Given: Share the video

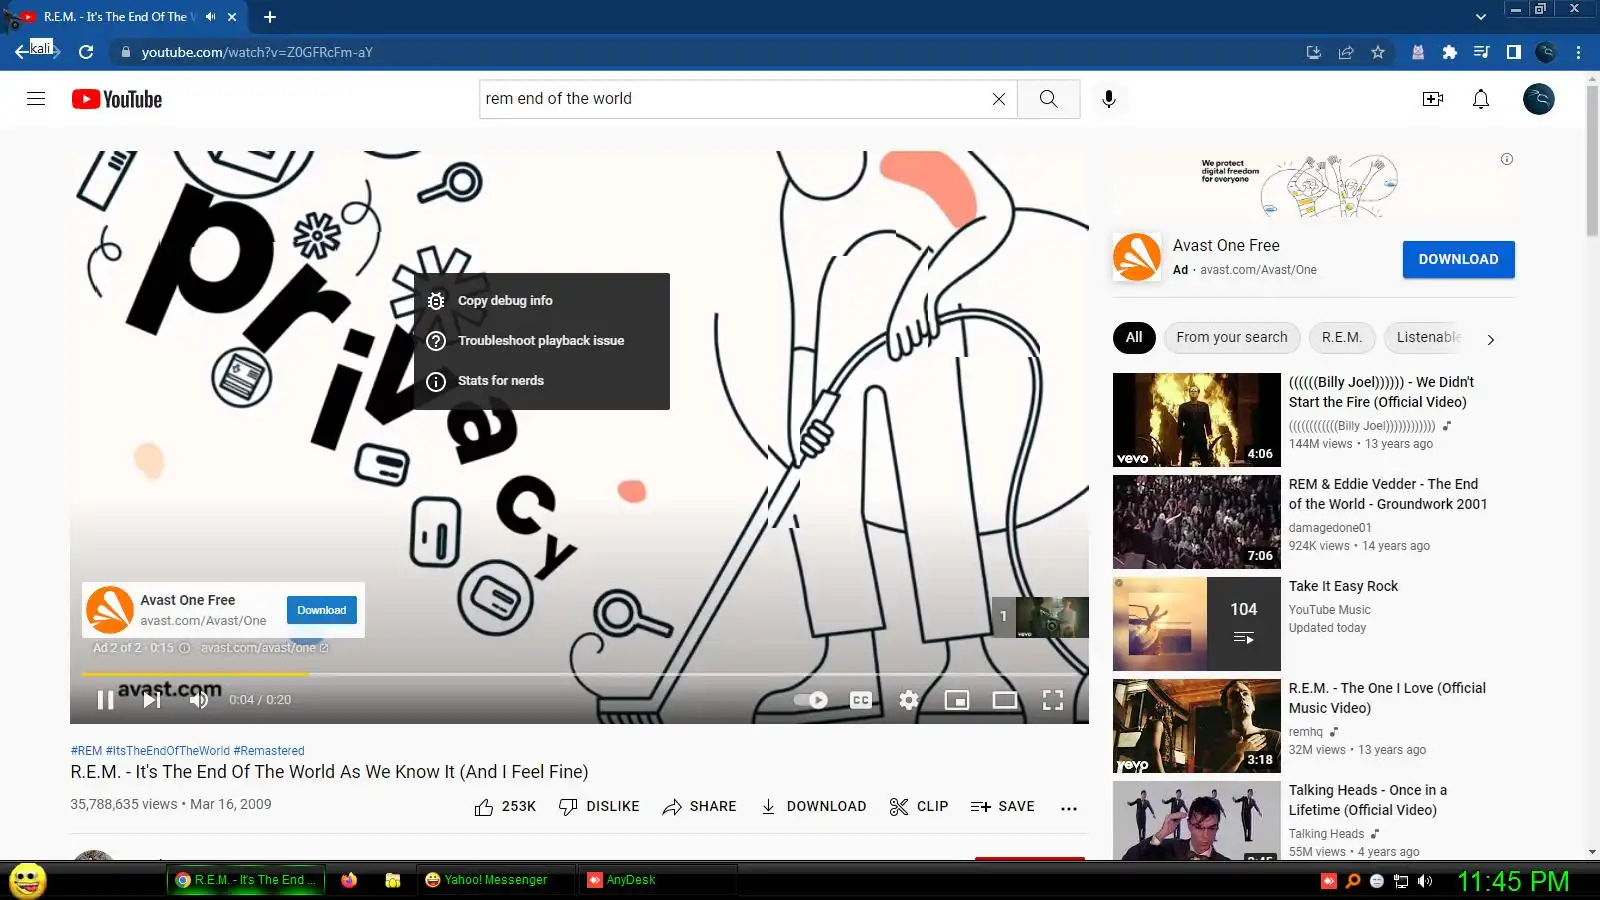Looking at the screenshot, I should pos(699,807).
